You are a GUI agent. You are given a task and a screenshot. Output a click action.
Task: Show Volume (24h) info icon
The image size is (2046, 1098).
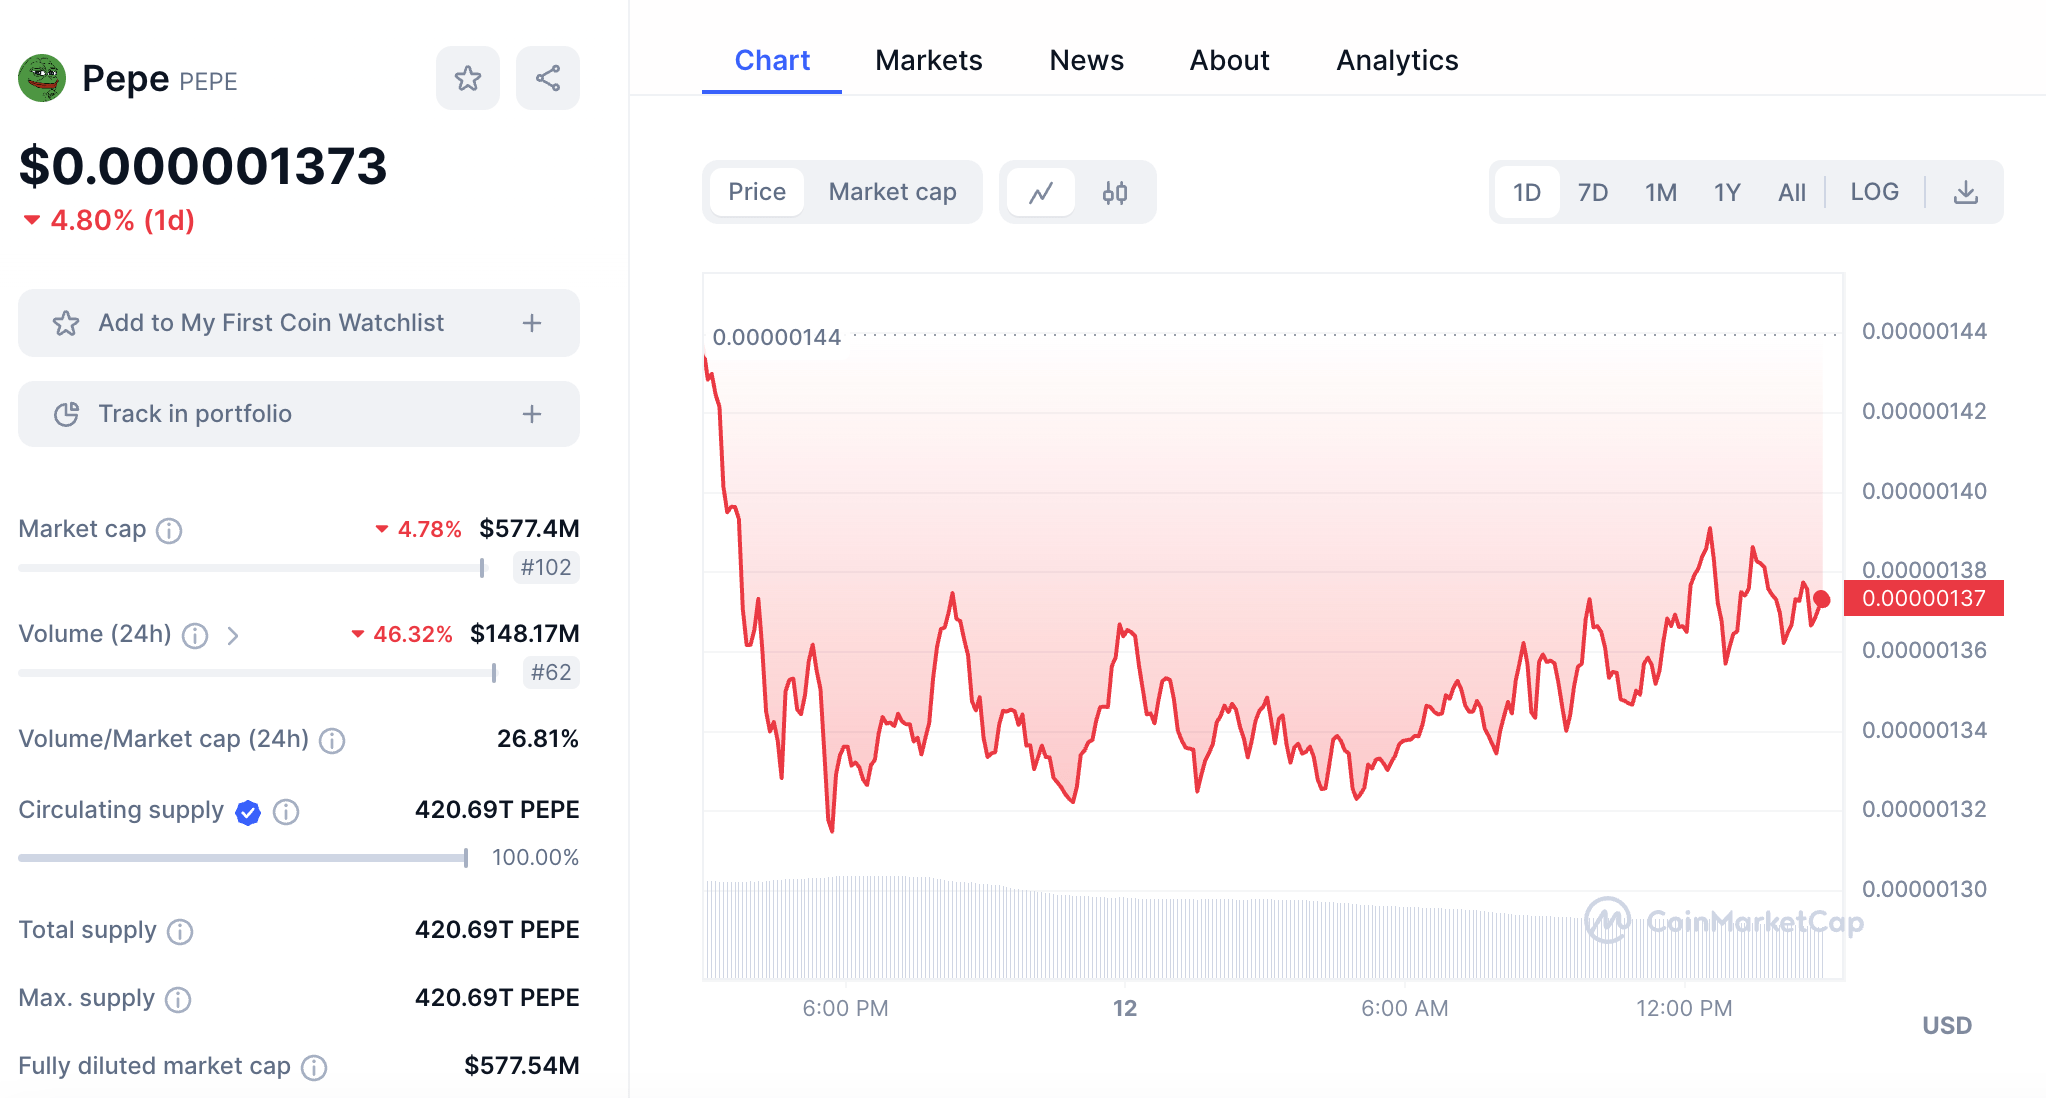(x=195, y=635)
